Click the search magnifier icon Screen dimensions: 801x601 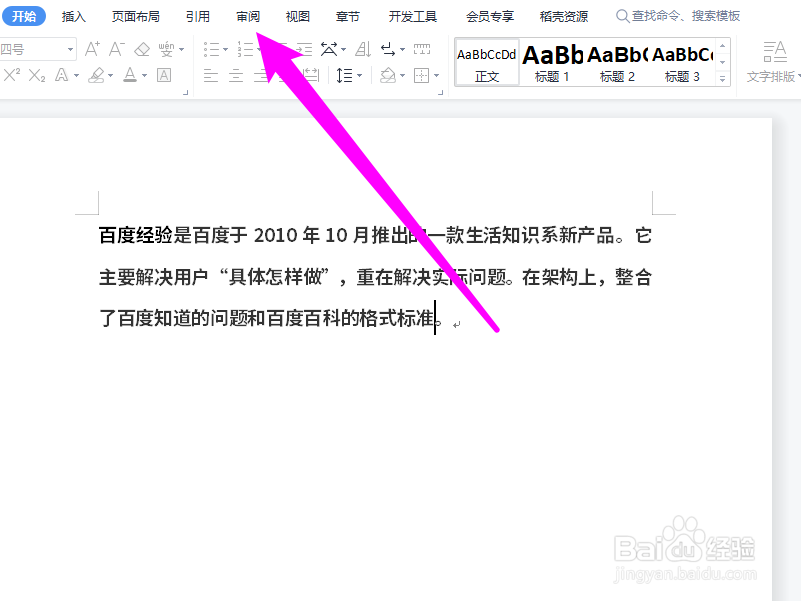tap(622, 16)
